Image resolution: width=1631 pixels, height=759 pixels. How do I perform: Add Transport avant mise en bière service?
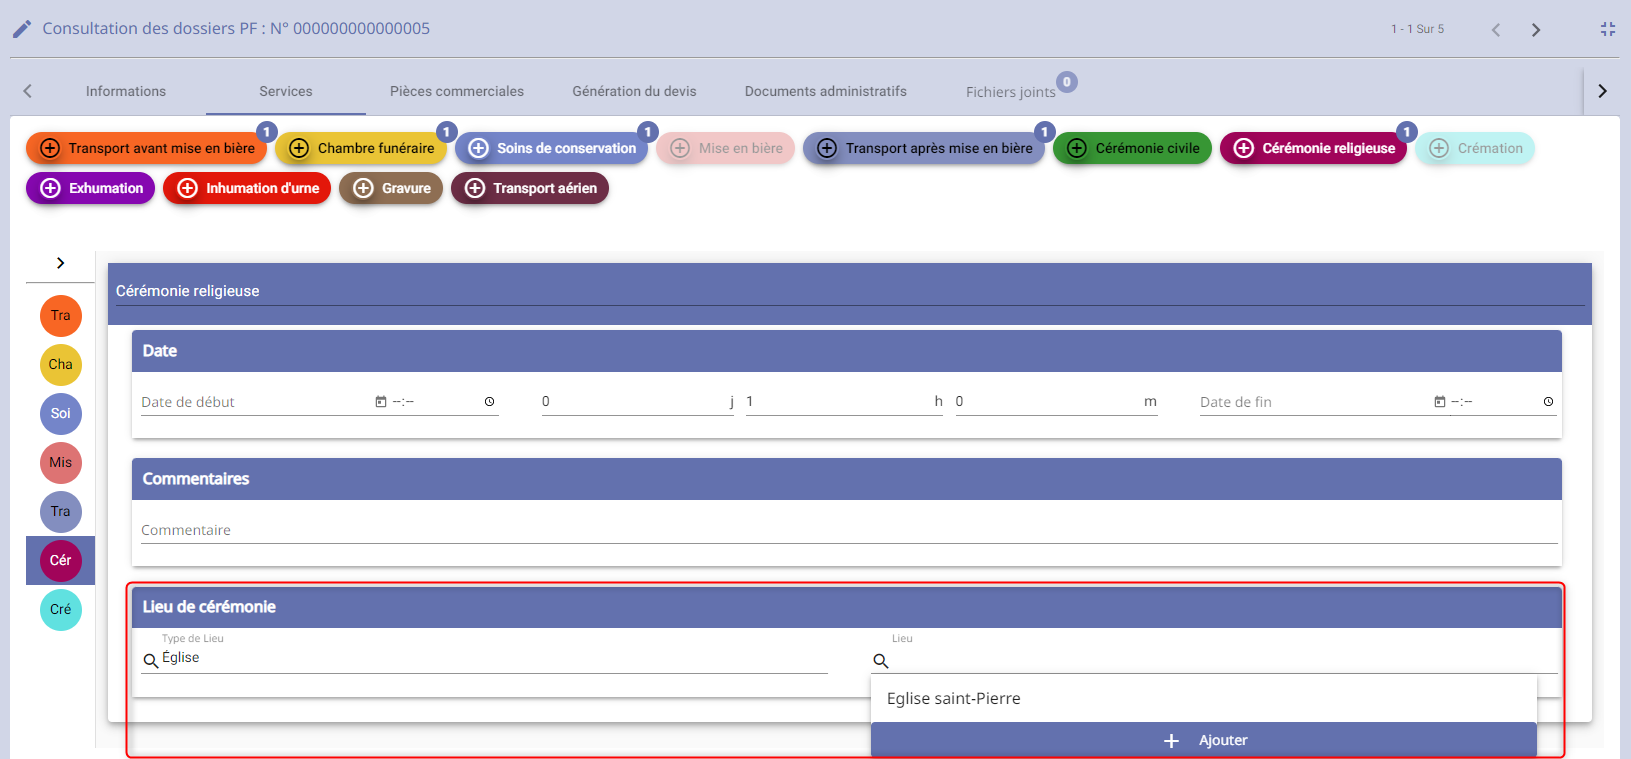[147, 148]
